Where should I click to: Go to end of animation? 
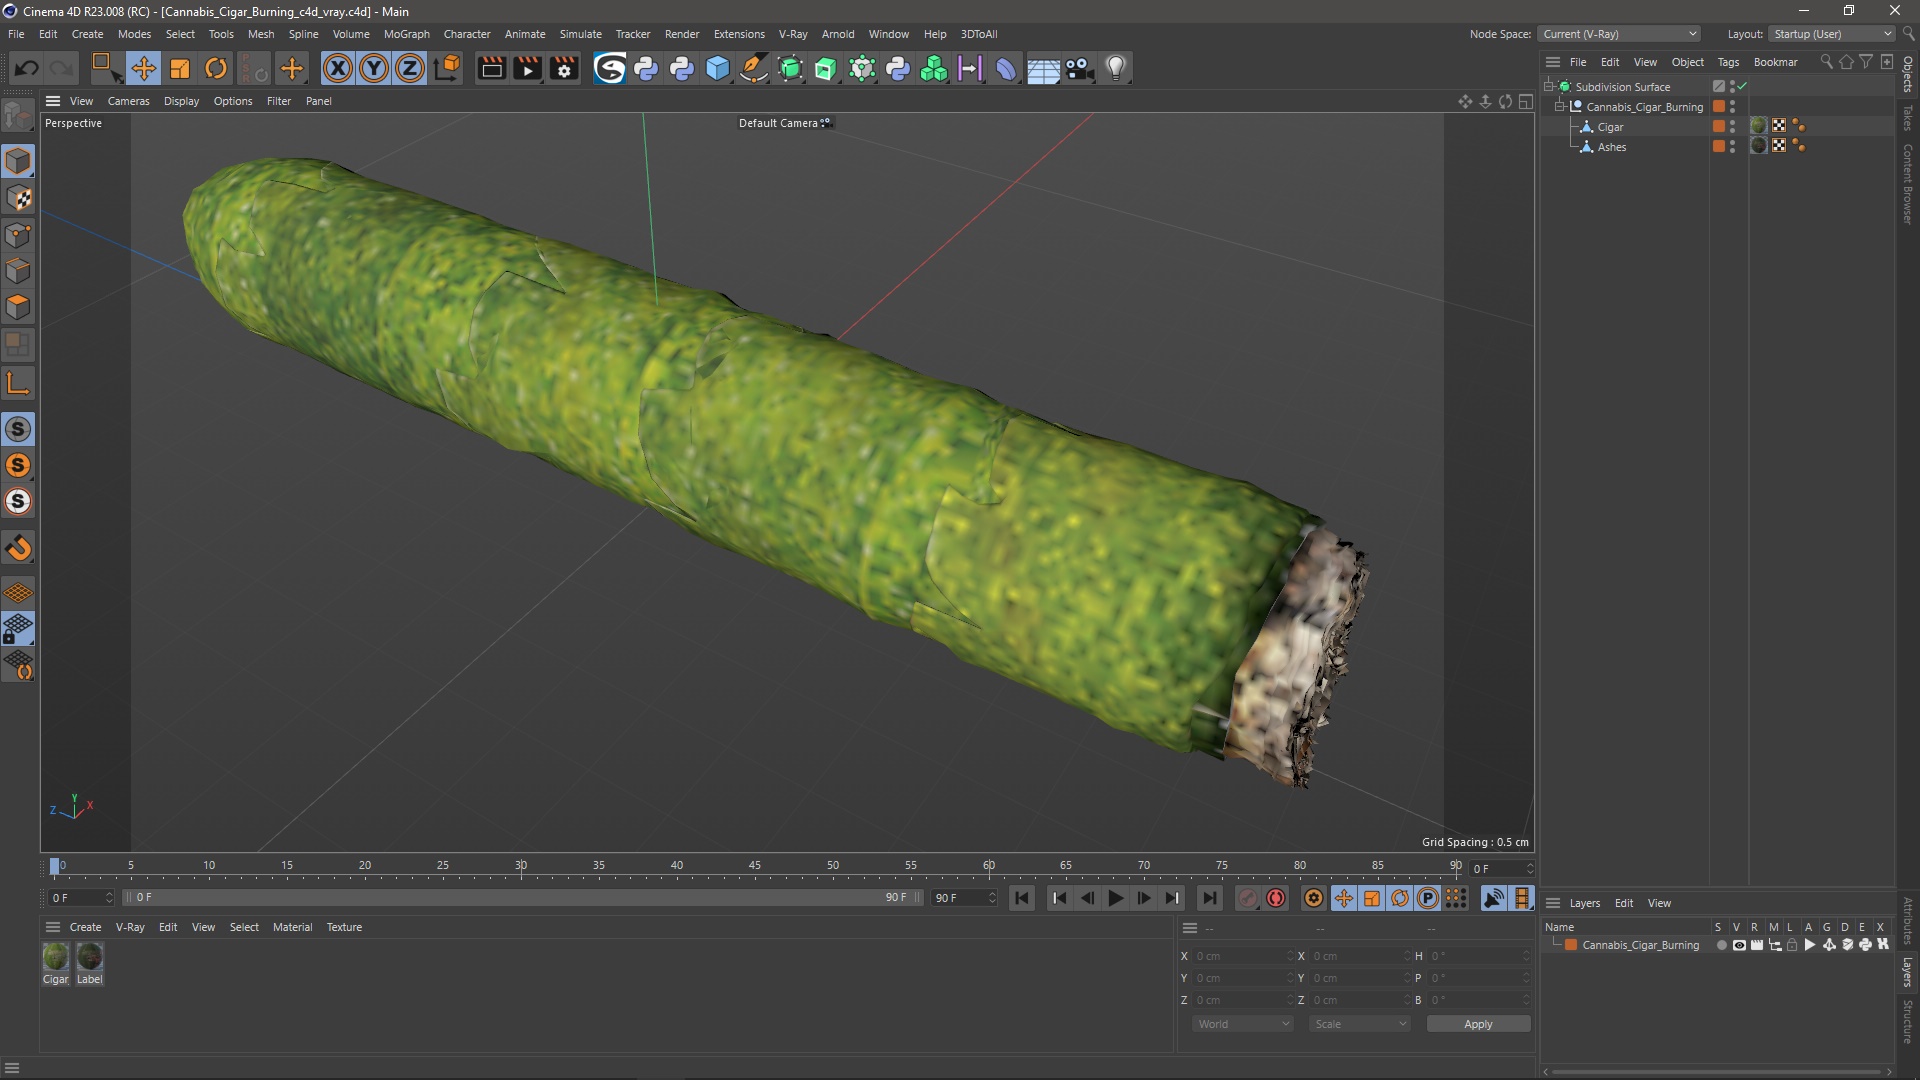click(x=1209, y=898)
